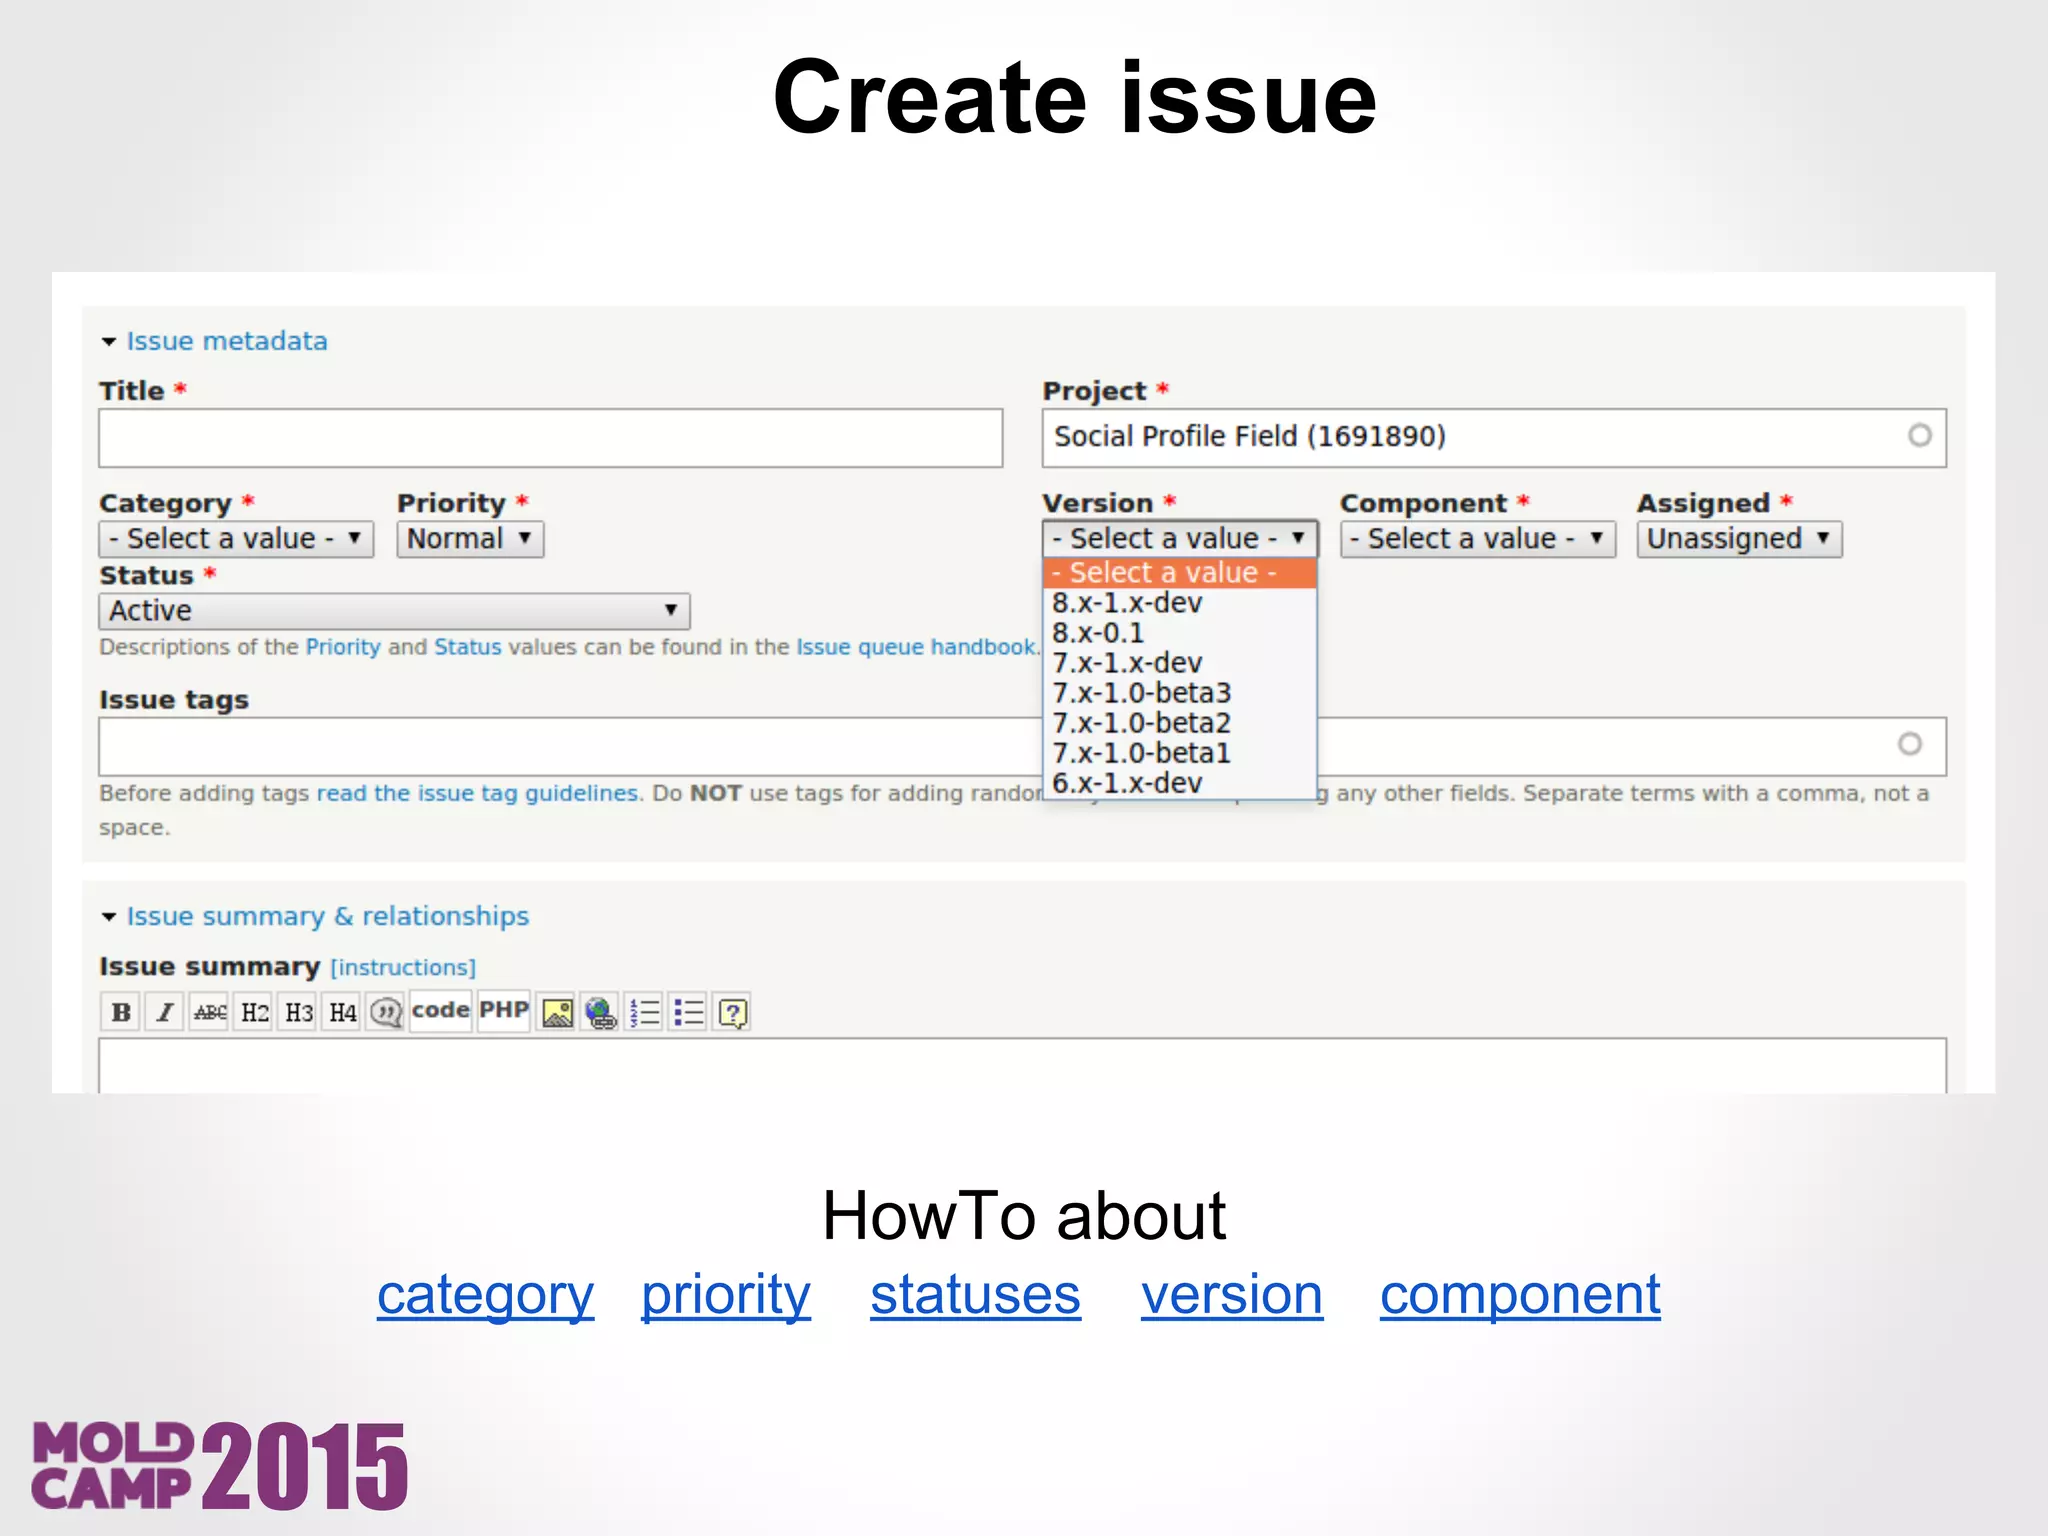Open the statuses HowTo link
Image resolution: width=2048 pixels, height=1536 pixels.
pyautogui.click(x=975, y=1295)
